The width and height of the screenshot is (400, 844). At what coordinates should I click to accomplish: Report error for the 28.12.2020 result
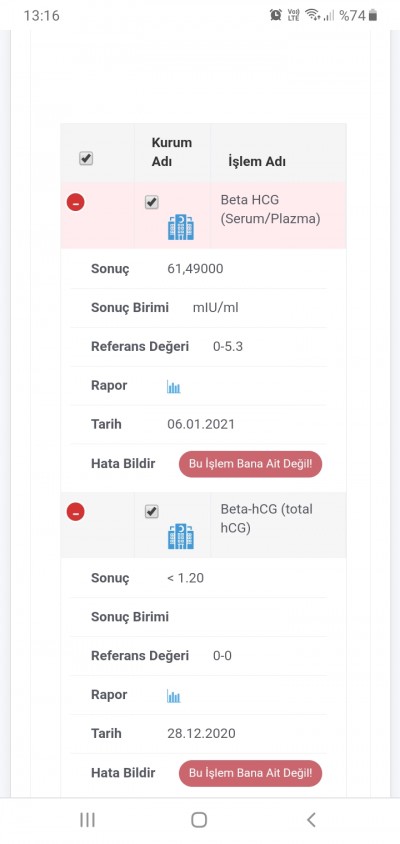coord(250,773)
